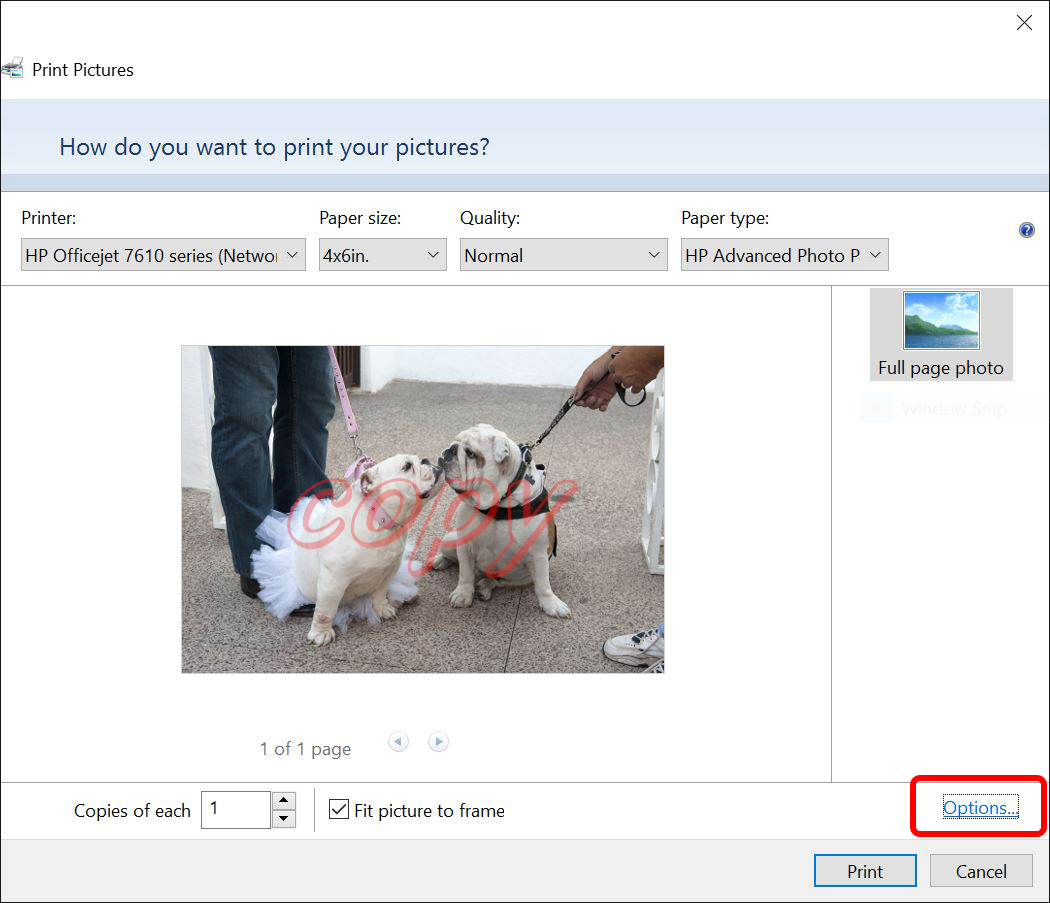Click the printer icon beside Print Pictures

[12, 68]
